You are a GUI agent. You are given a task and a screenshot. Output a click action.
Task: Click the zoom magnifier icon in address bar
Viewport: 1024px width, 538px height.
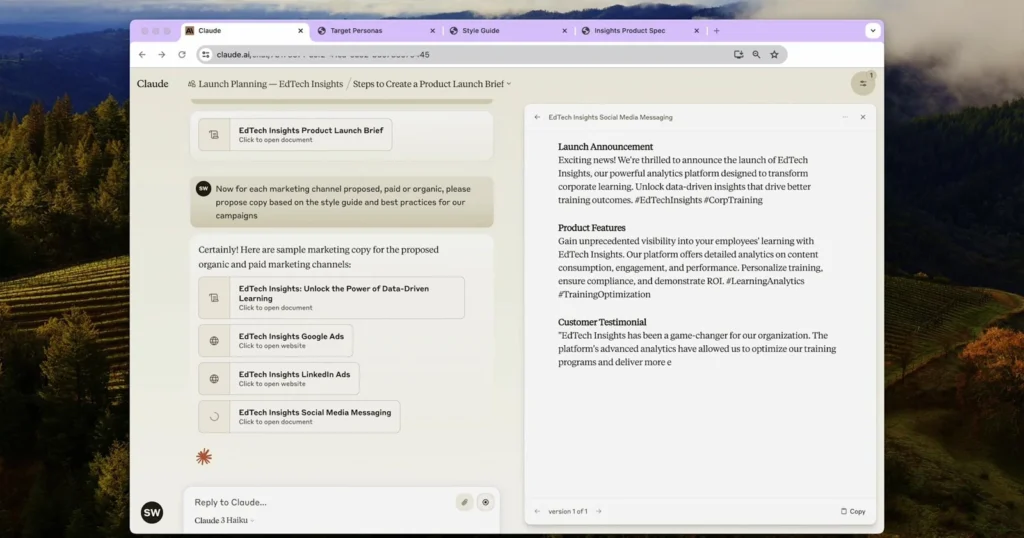click(x=756, y=55)
